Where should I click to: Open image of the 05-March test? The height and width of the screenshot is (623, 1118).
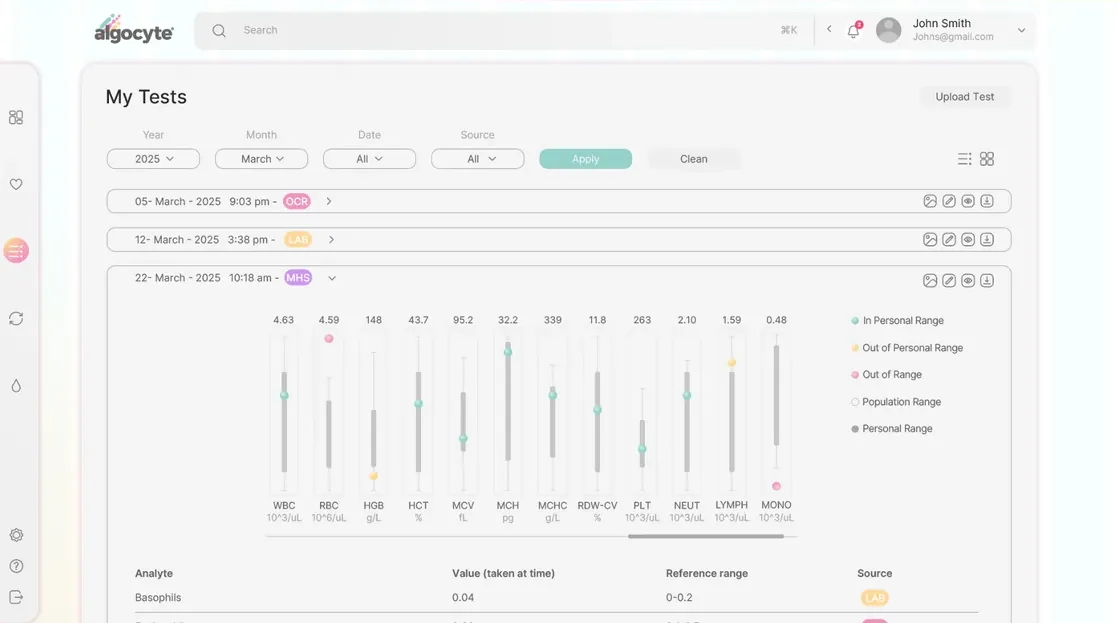[x=930, y=201]
